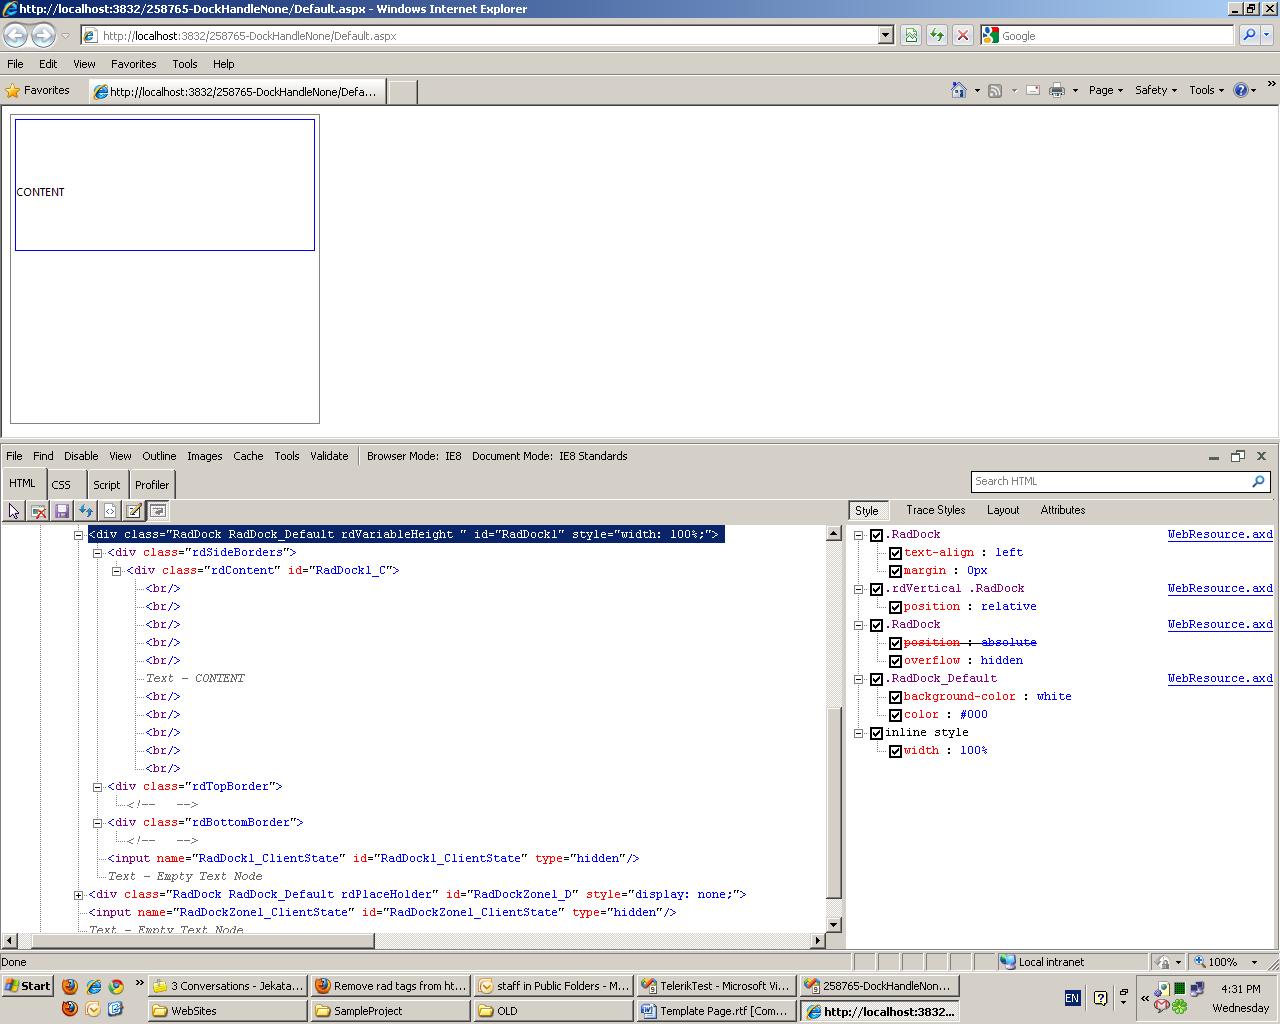1280x1024 pixels.
Task: Click the save HTML floppy disk icon
Action: (x=62, y=511)
